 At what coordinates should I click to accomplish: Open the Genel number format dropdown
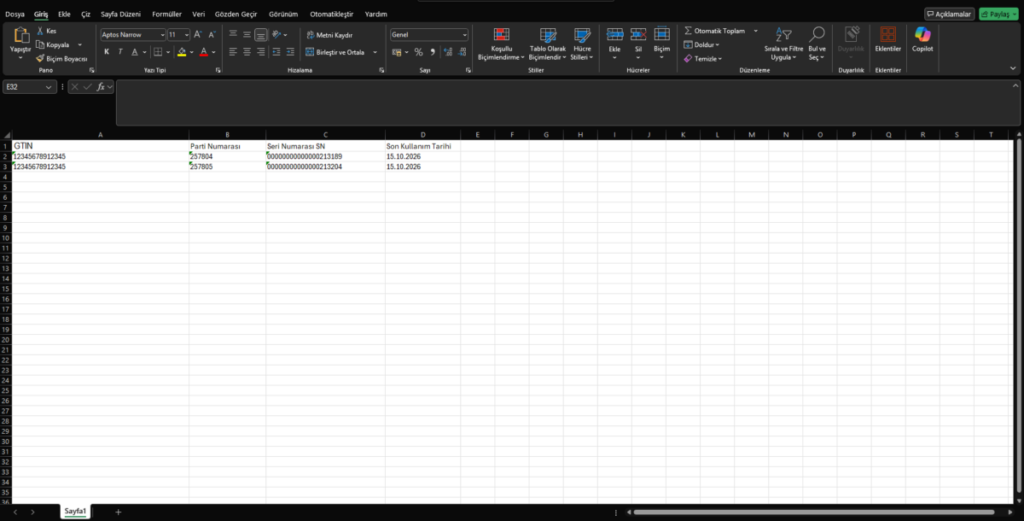point(464,35)
